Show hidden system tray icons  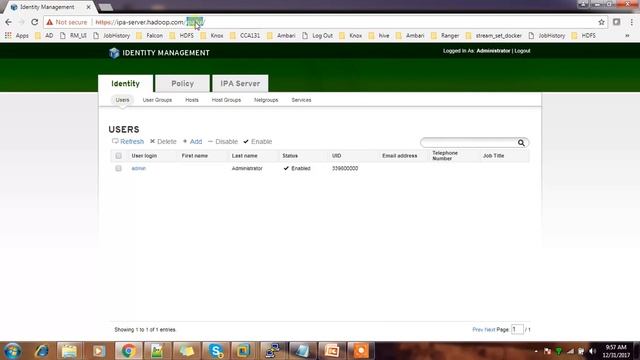tap(536, 351)
